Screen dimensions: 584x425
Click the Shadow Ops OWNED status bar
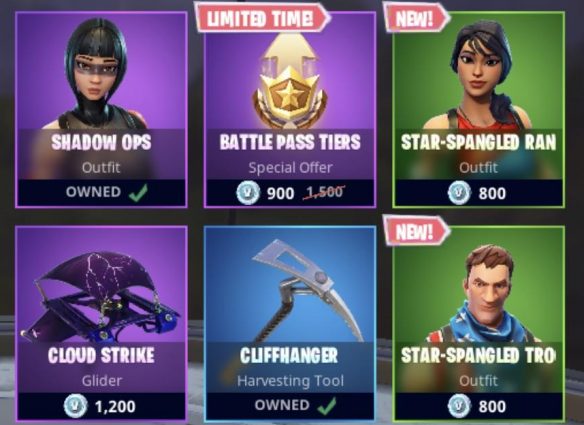coord(101,193)
